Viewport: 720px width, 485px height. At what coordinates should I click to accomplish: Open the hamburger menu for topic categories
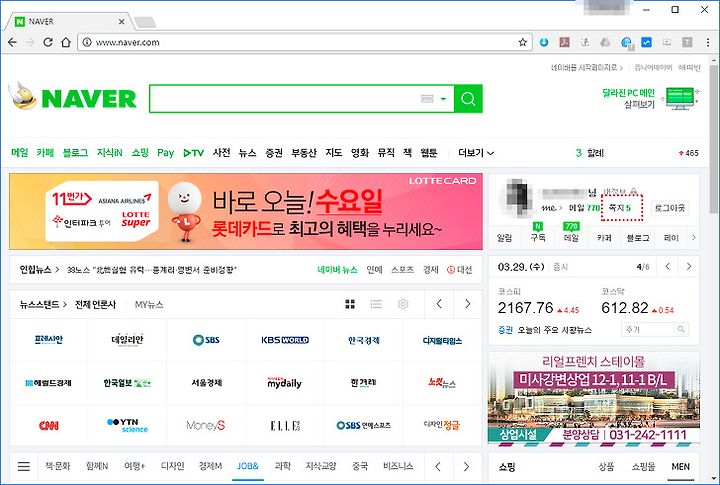24,466
